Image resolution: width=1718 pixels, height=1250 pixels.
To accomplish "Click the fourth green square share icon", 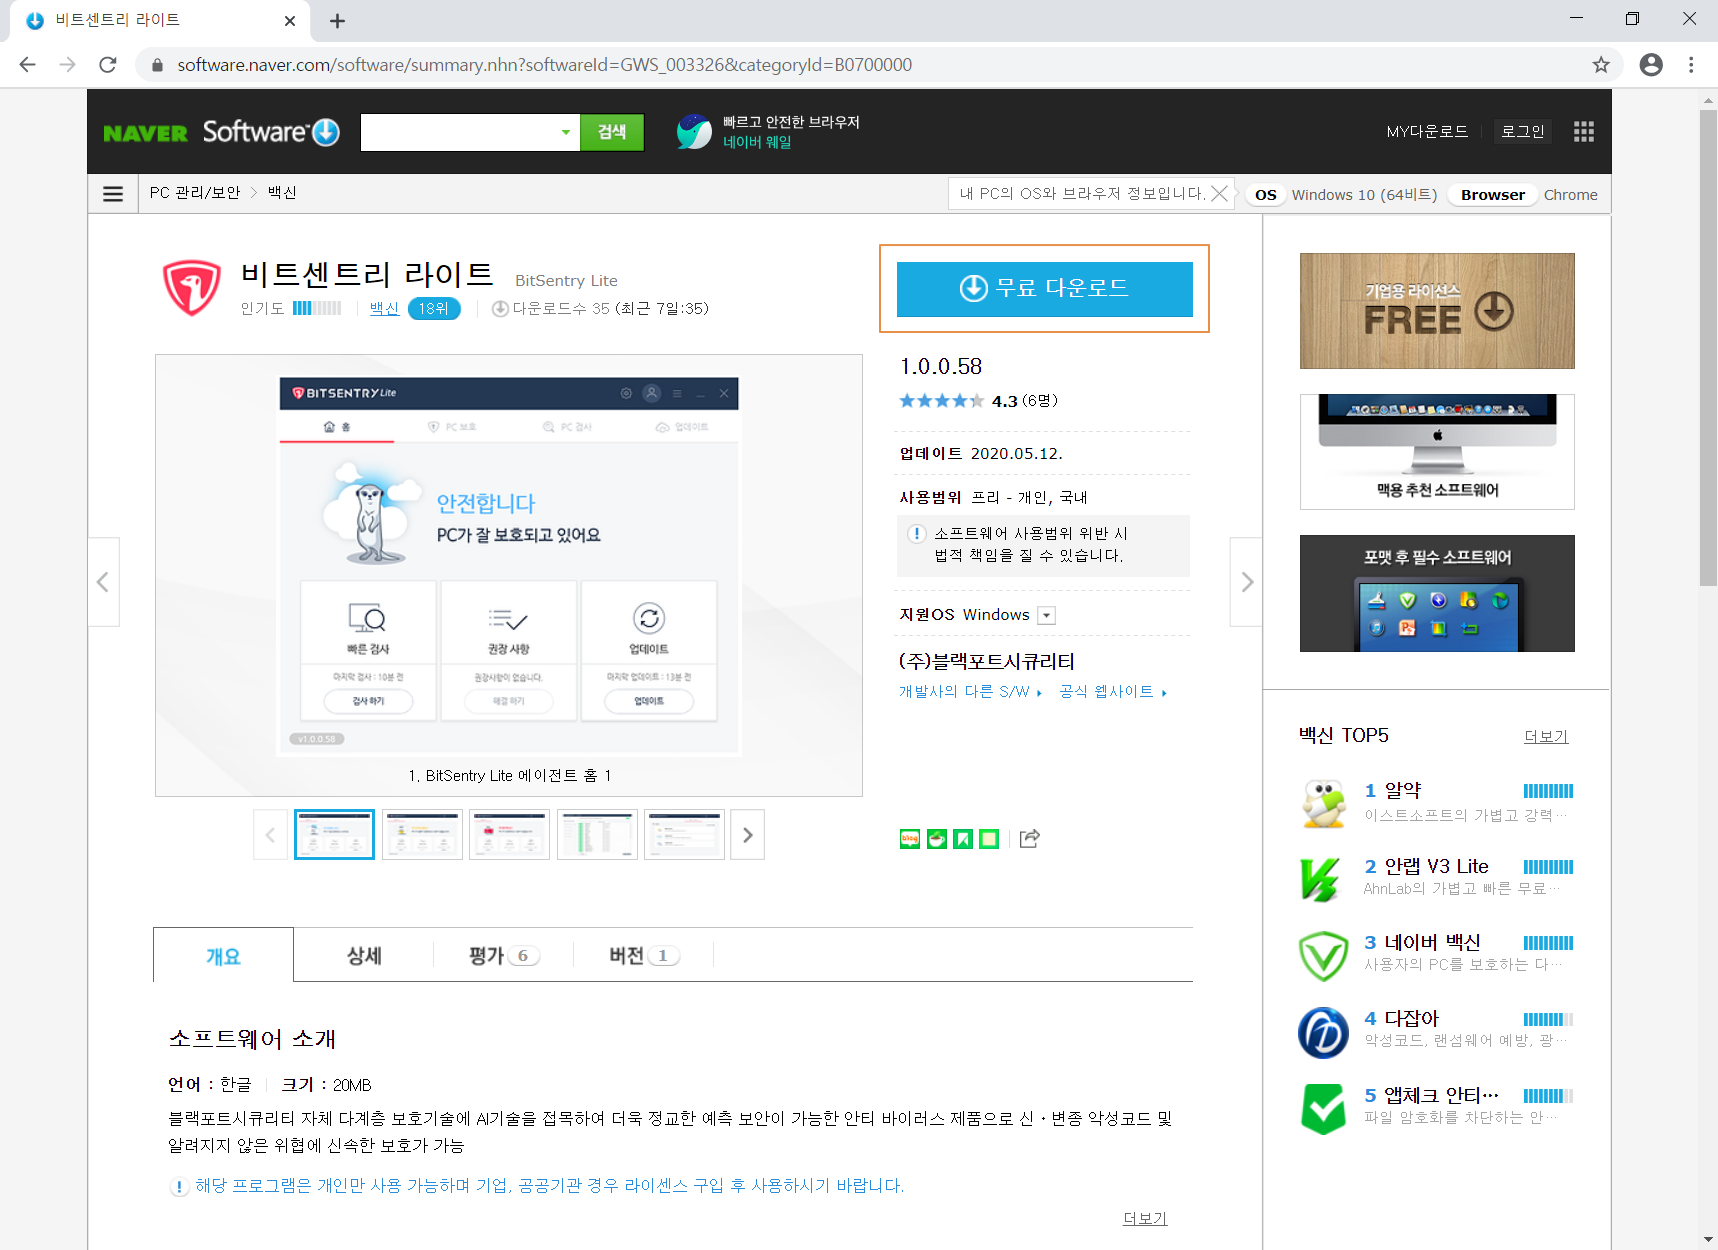I will point(989,839).
